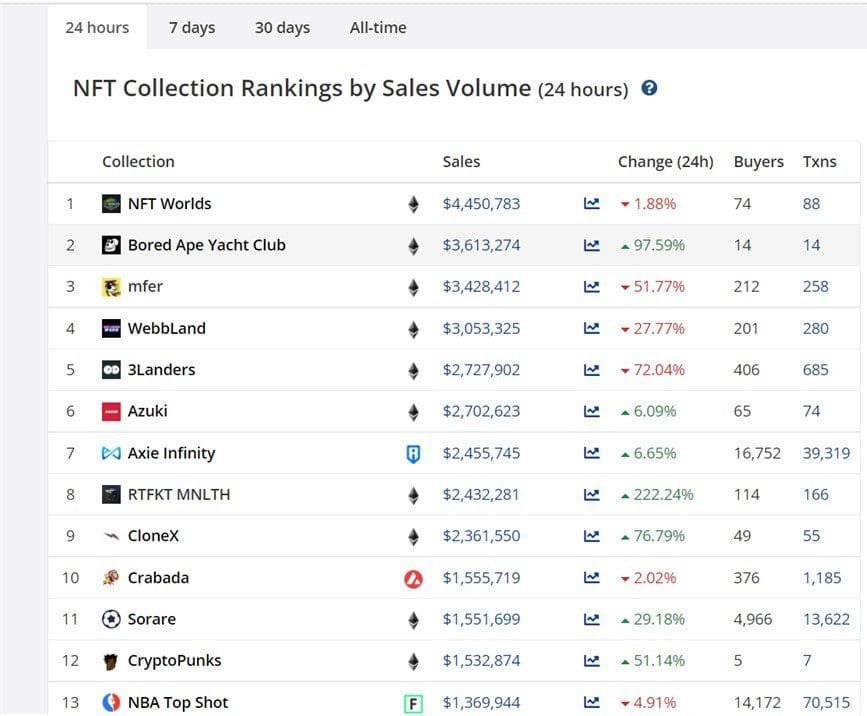Select the Avalanche icon next to Crabada
This screenshot has height=716, width=867.
click(413, 577)
